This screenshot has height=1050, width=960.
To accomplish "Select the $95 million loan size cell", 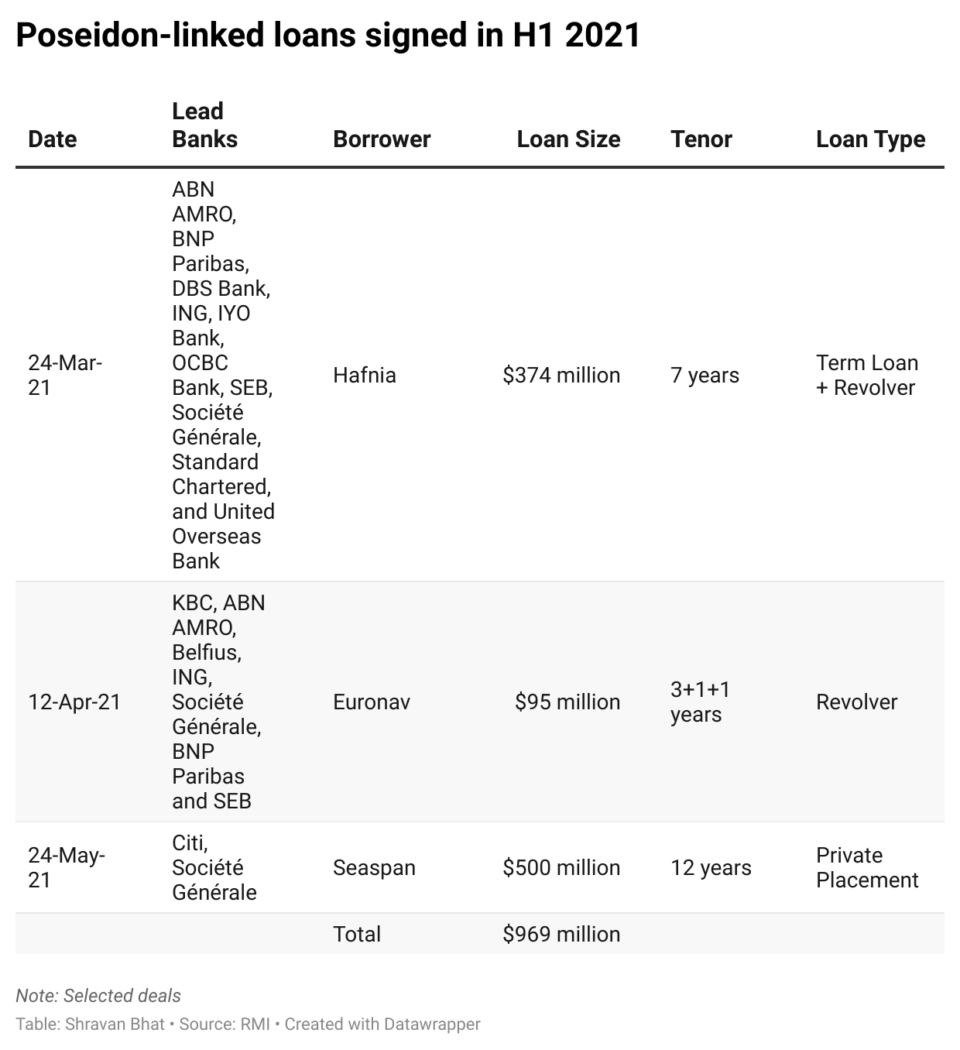I will (567, 702).
